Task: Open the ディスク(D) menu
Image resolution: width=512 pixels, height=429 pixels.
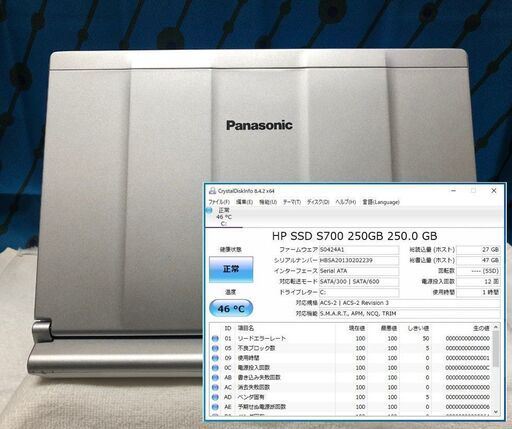Action: 318,202
